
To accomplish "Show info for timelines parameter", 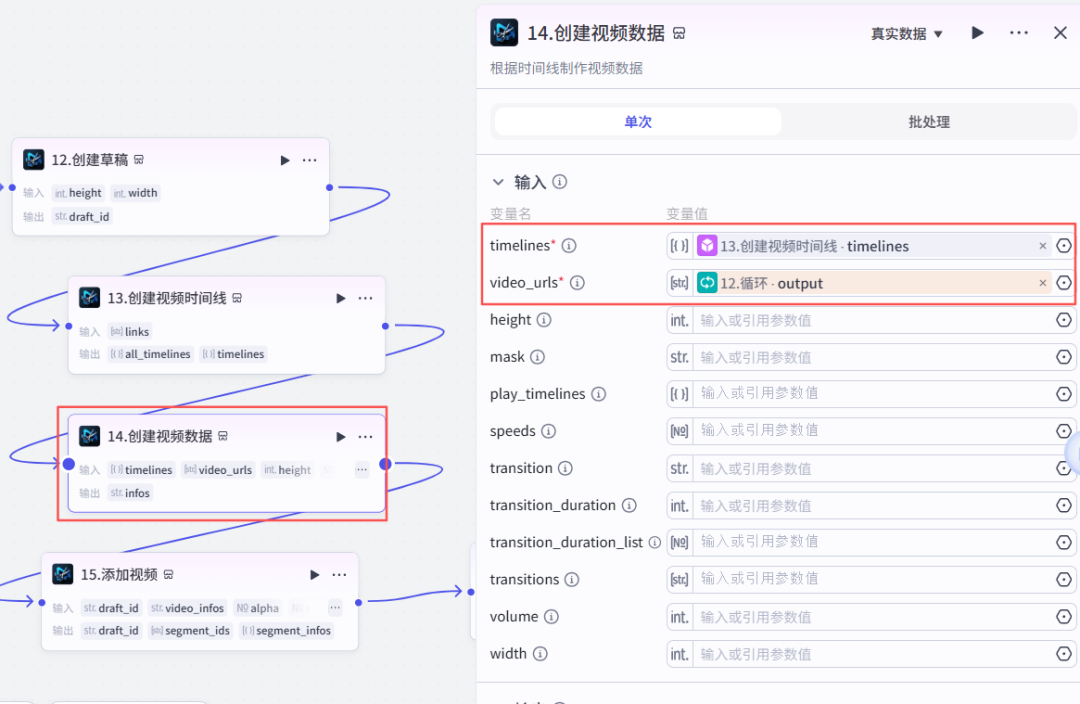I will coord(569,246).
